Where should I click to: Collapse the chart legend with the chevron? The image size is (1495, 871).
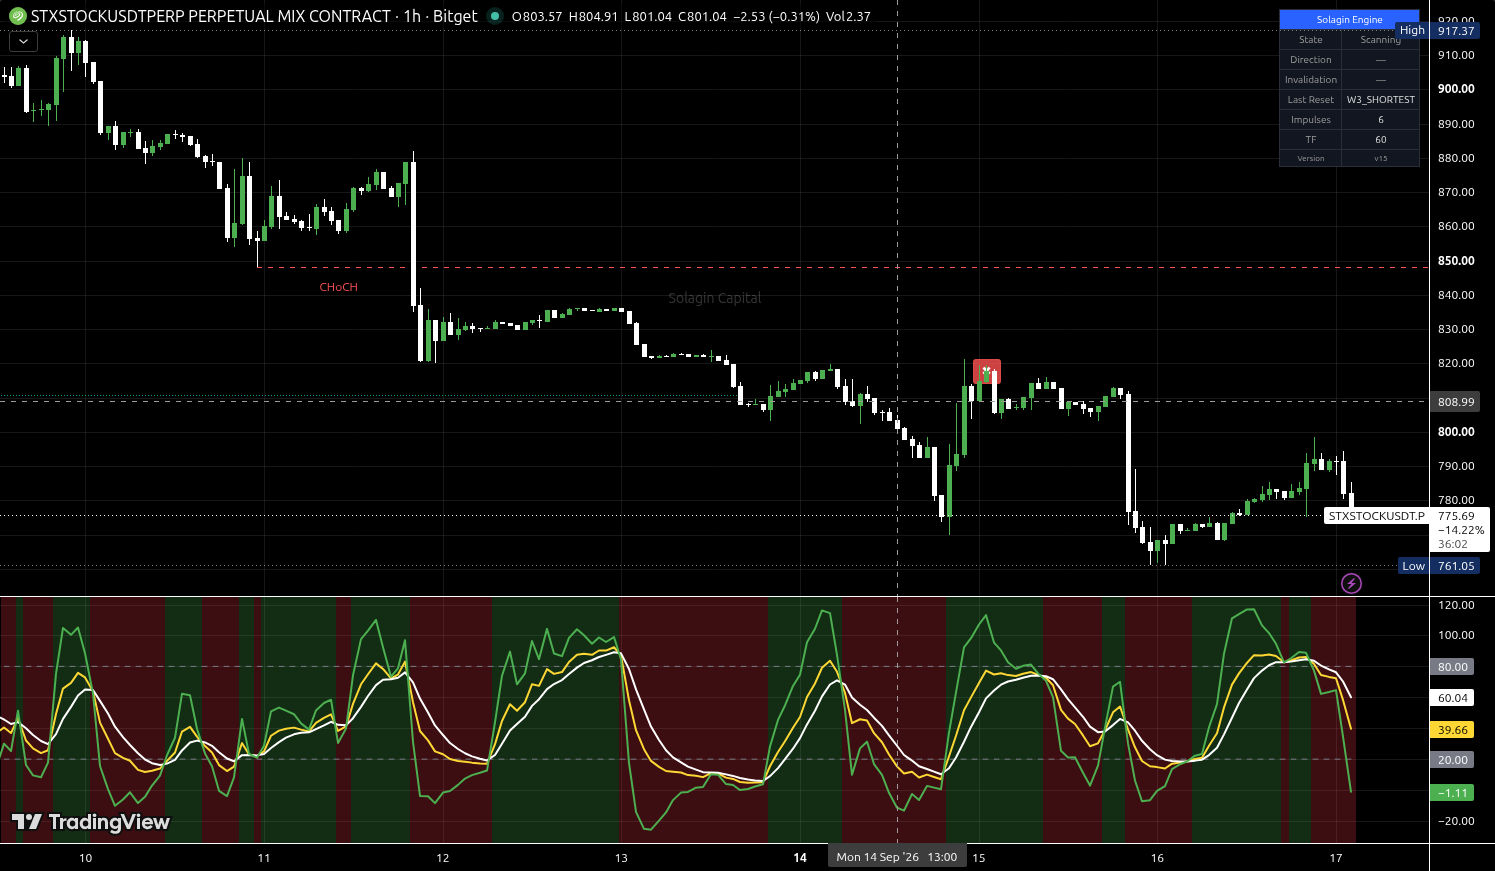tap(22, 42)
